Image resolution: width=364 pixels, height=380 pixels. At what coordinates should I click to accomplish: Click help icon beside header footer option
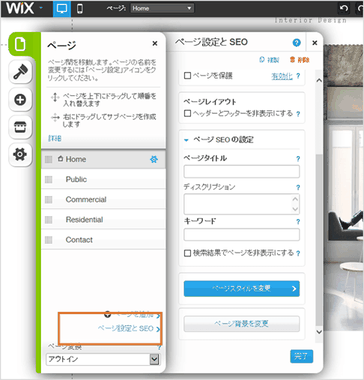(x=298, y=114)
